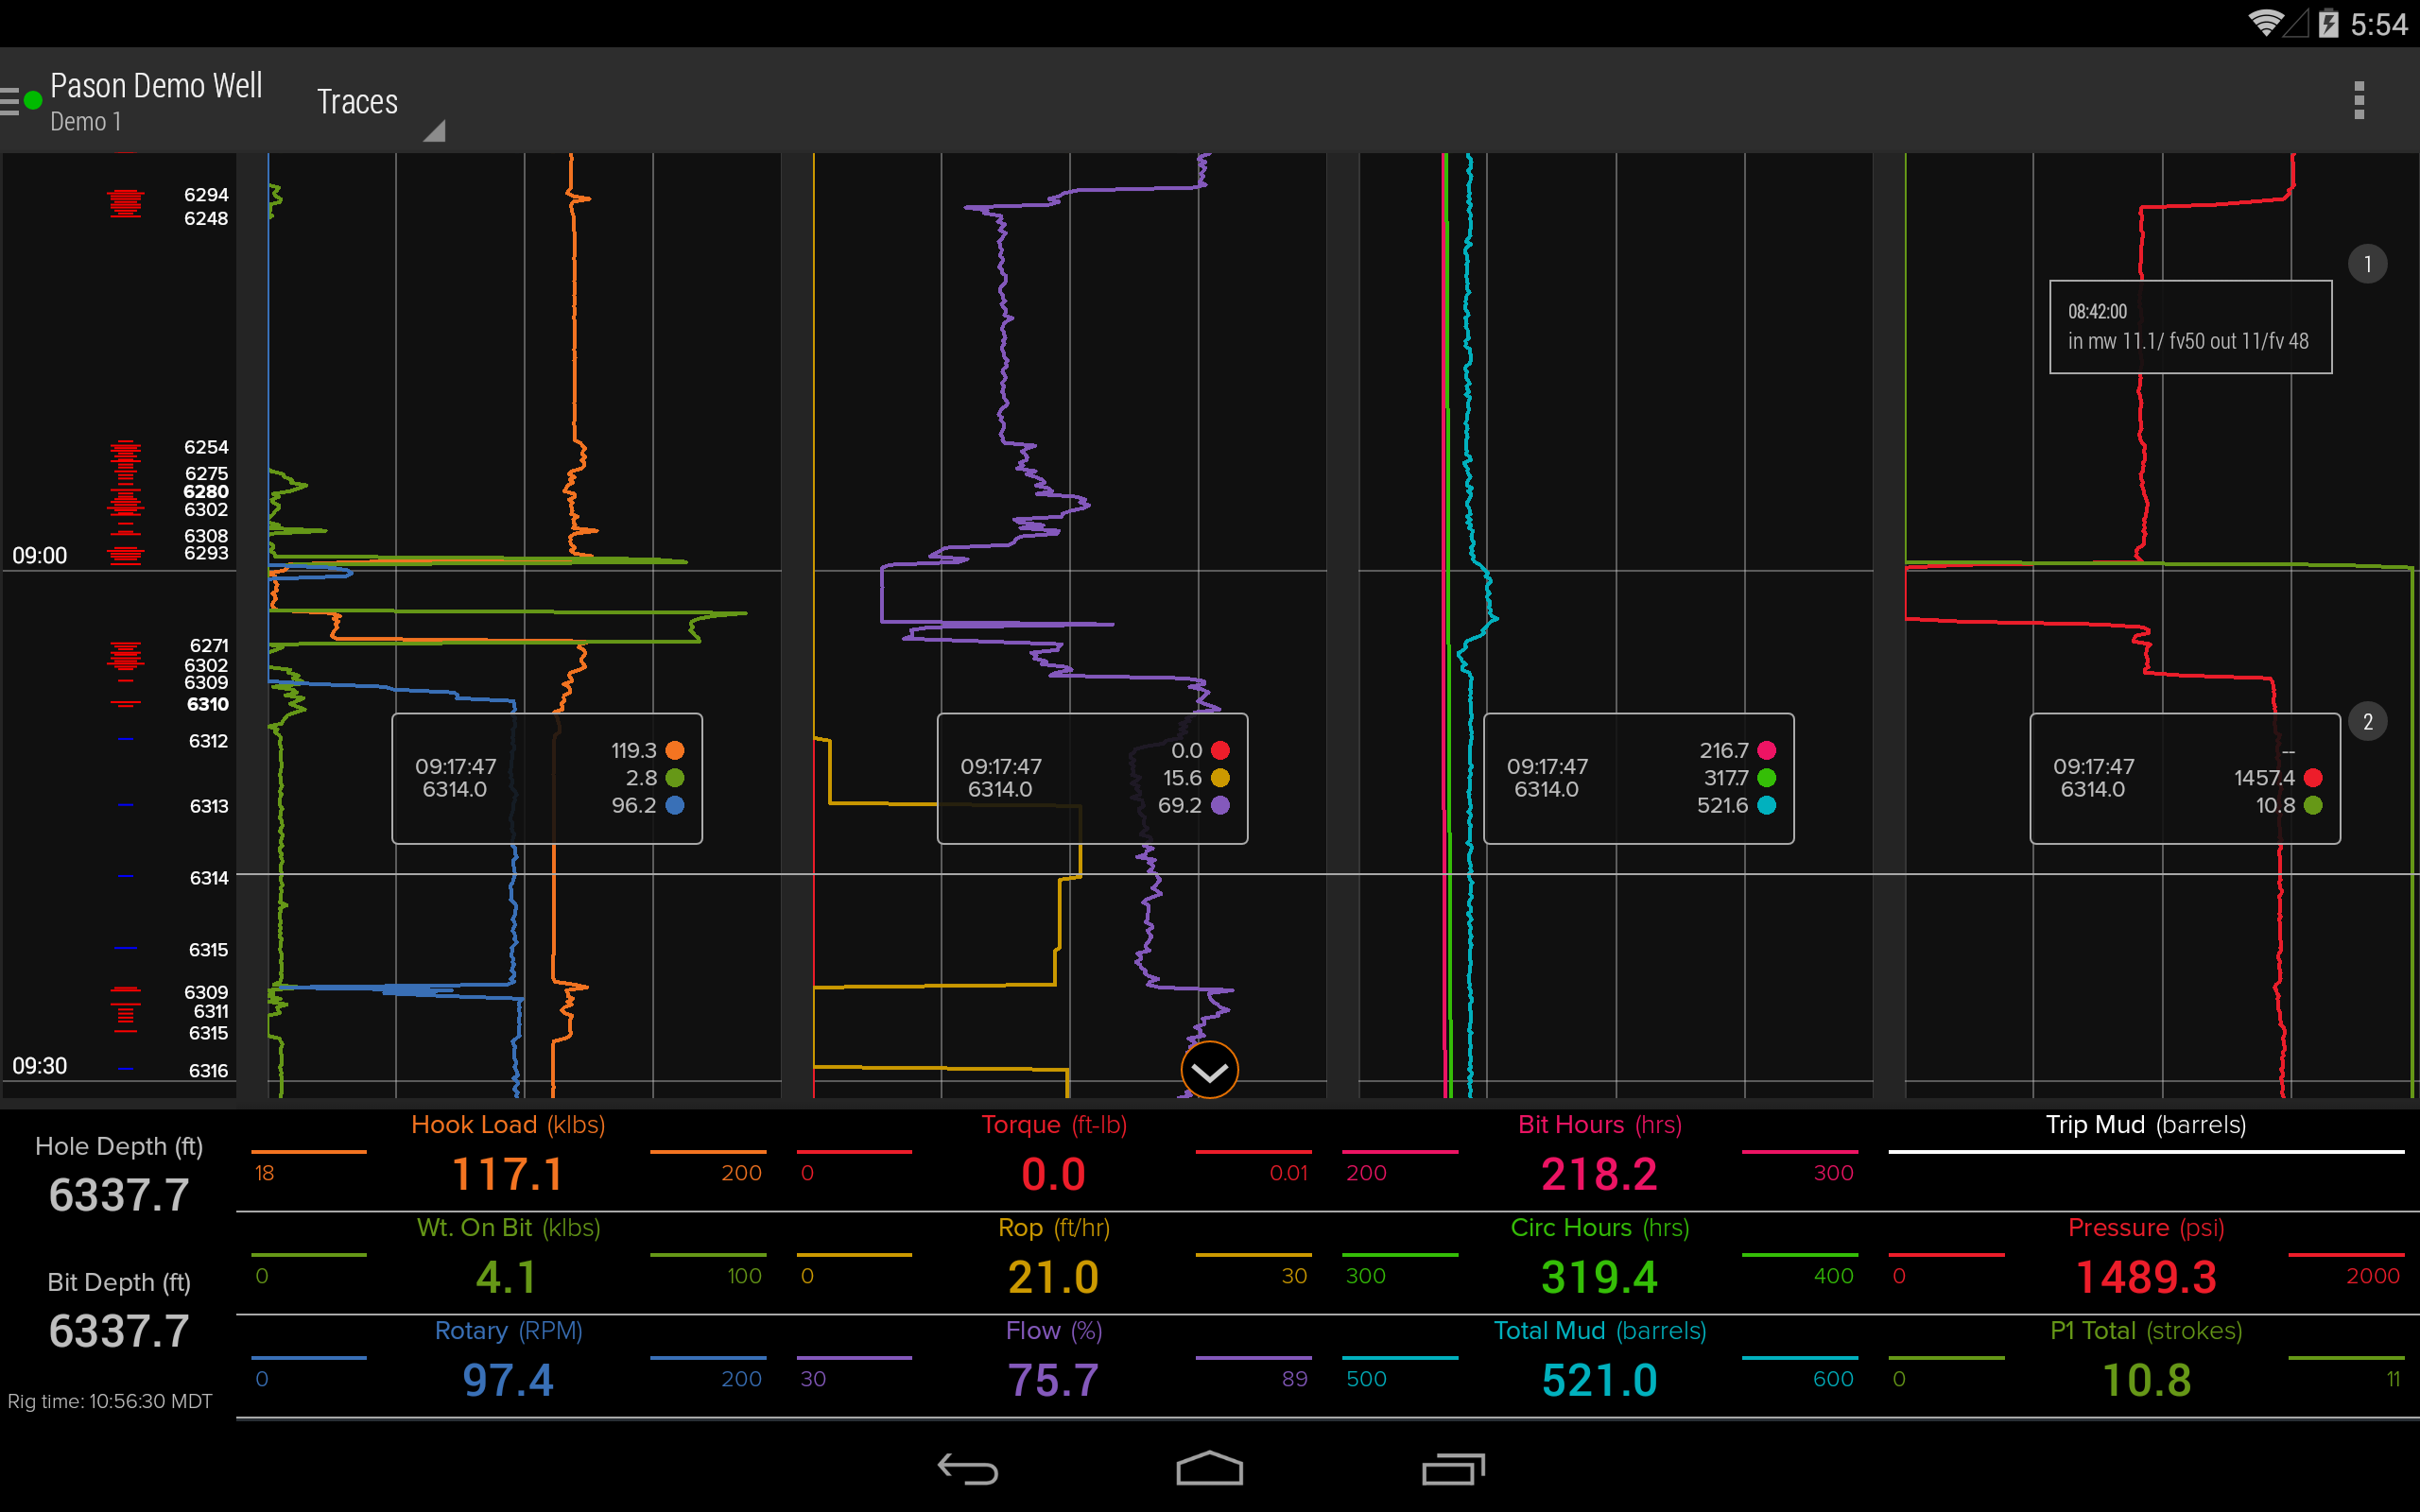Screen dimensions: 2420x1512
Task: Tap the Rig time 10:56:30 MDT text
Action: tap(110, 1401)
